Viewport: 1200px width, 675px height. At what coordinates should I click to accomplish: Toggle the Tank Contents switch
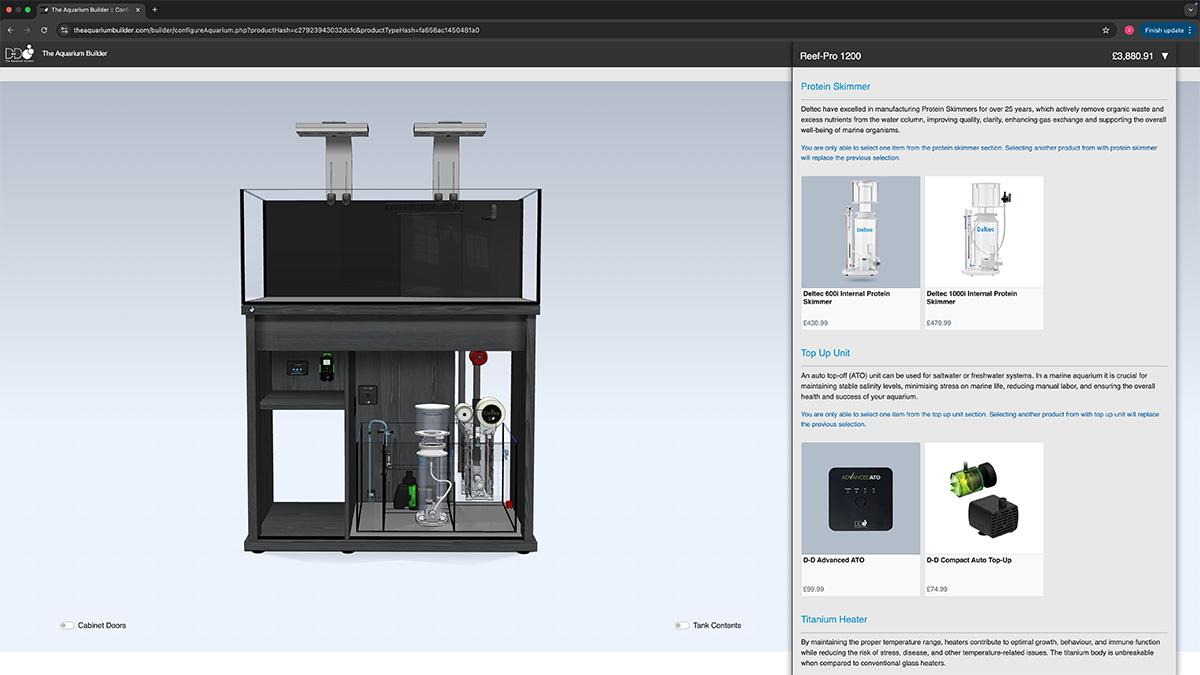click(x=682, y=625)
